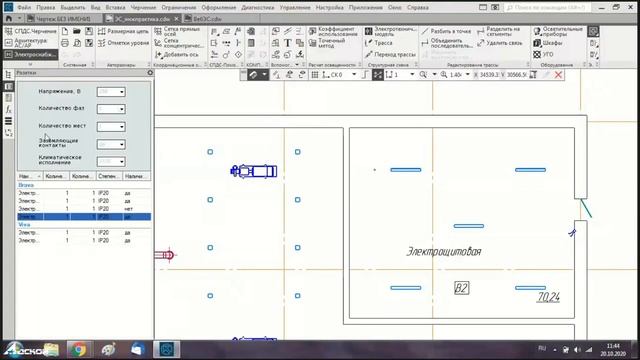
Task: Click the gear icon in the Розетки panel header
Action: tap(150, 73)
